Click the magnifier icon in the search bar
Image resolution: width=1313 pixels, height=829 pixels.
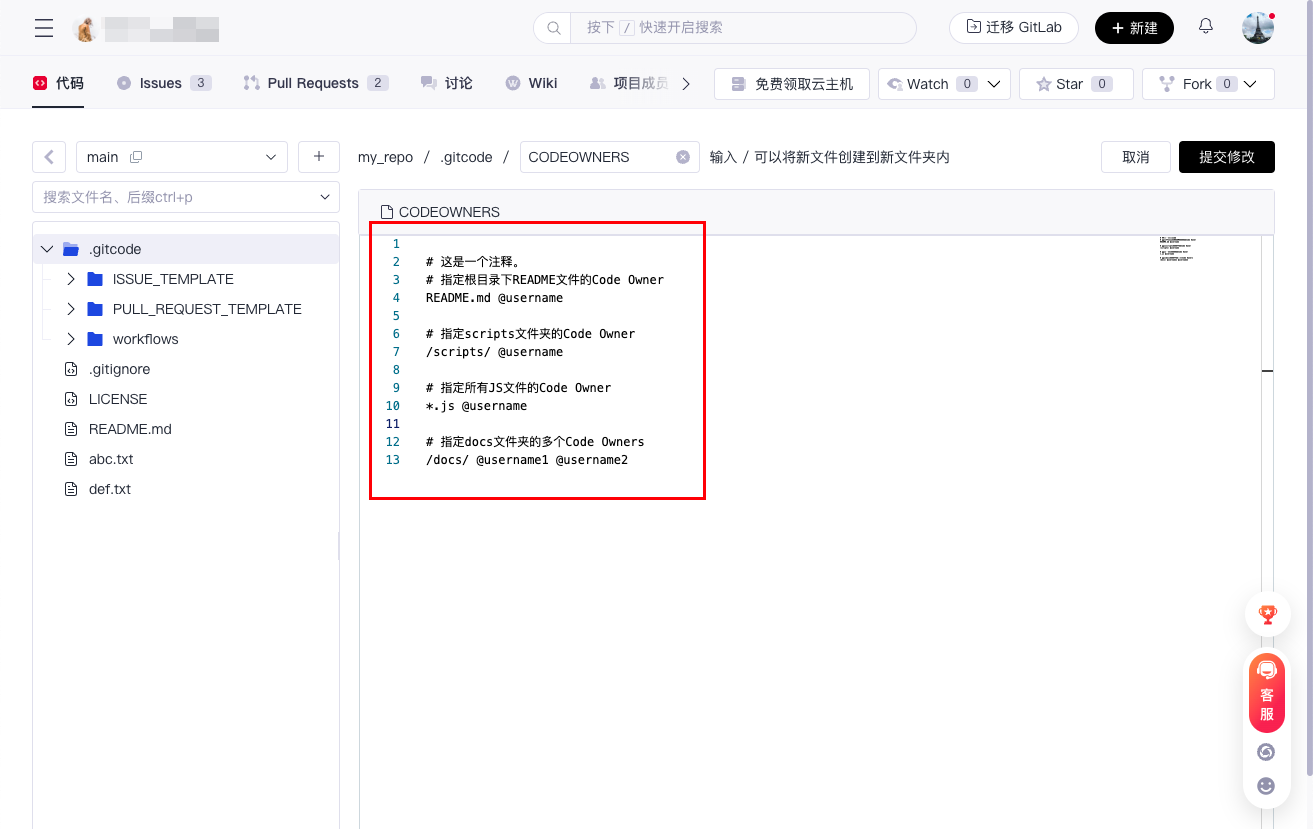[x=553, y=27]
